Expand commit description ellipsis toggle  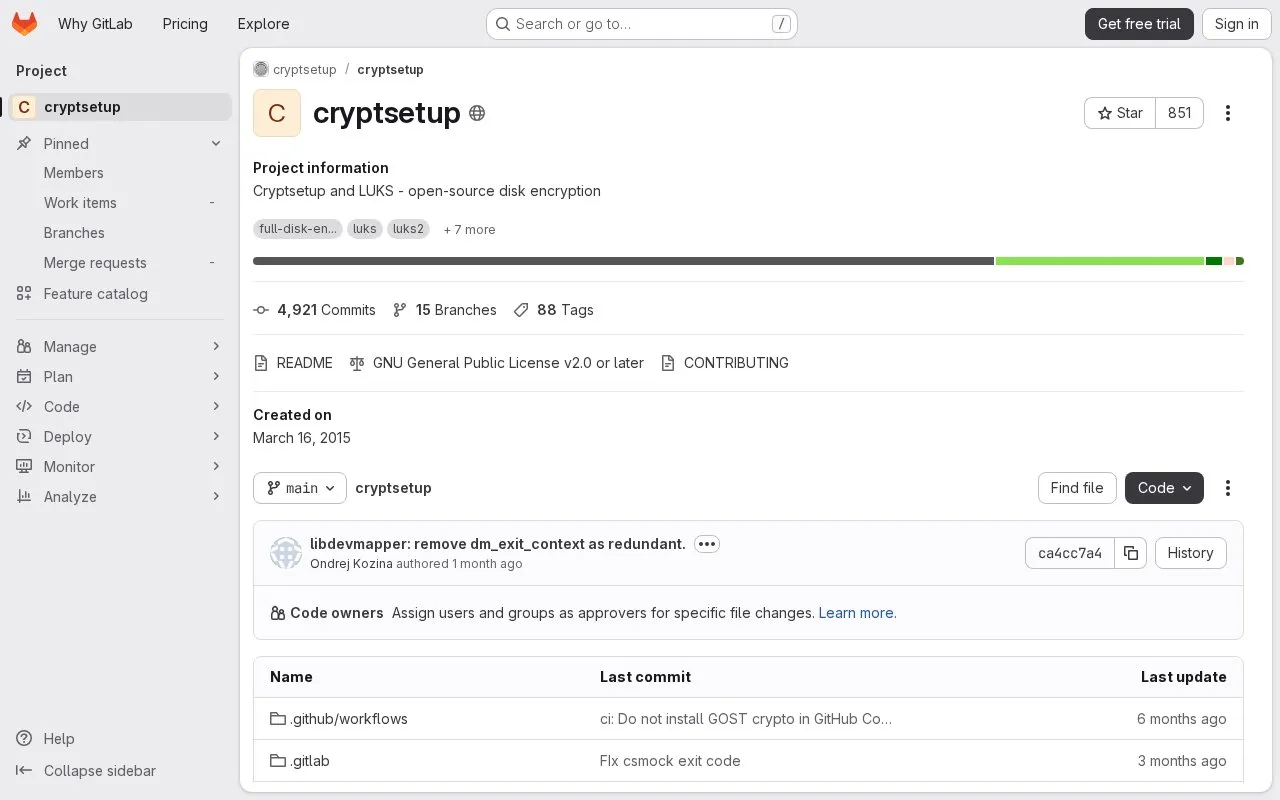click(x=707, y=544)
